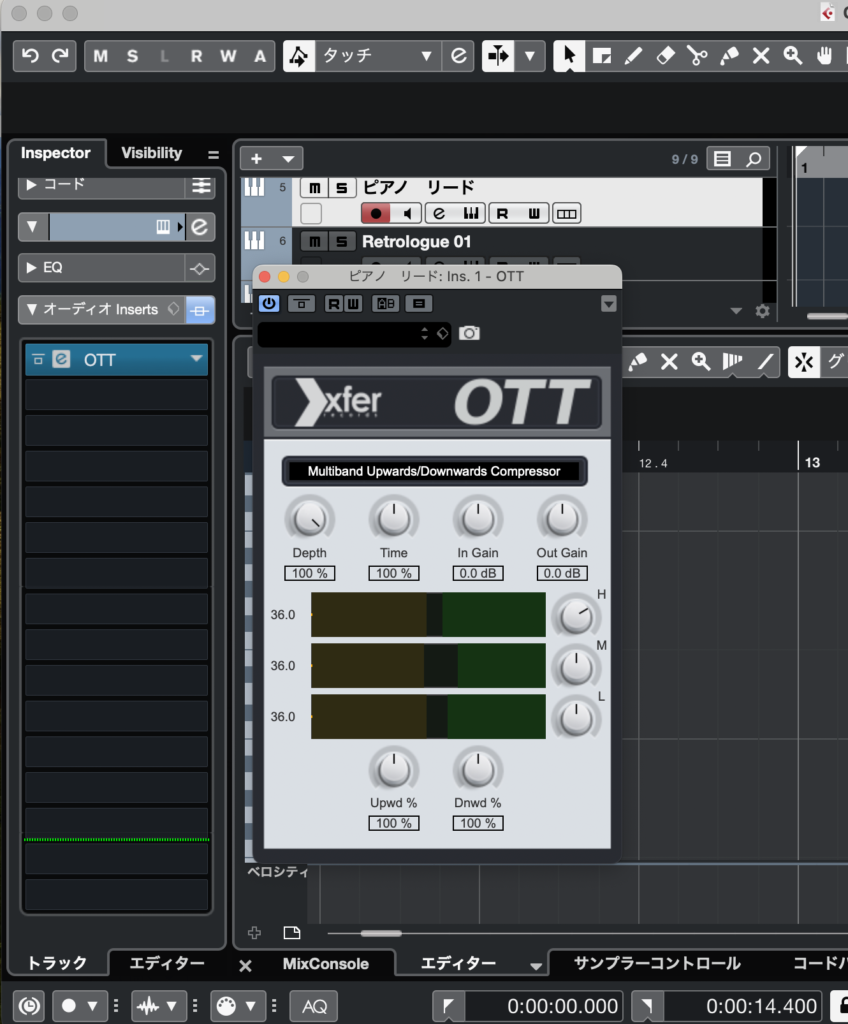Take plugin snapshot with camera icon
The width and height of the screenshot is (848, 1024).
470,333
